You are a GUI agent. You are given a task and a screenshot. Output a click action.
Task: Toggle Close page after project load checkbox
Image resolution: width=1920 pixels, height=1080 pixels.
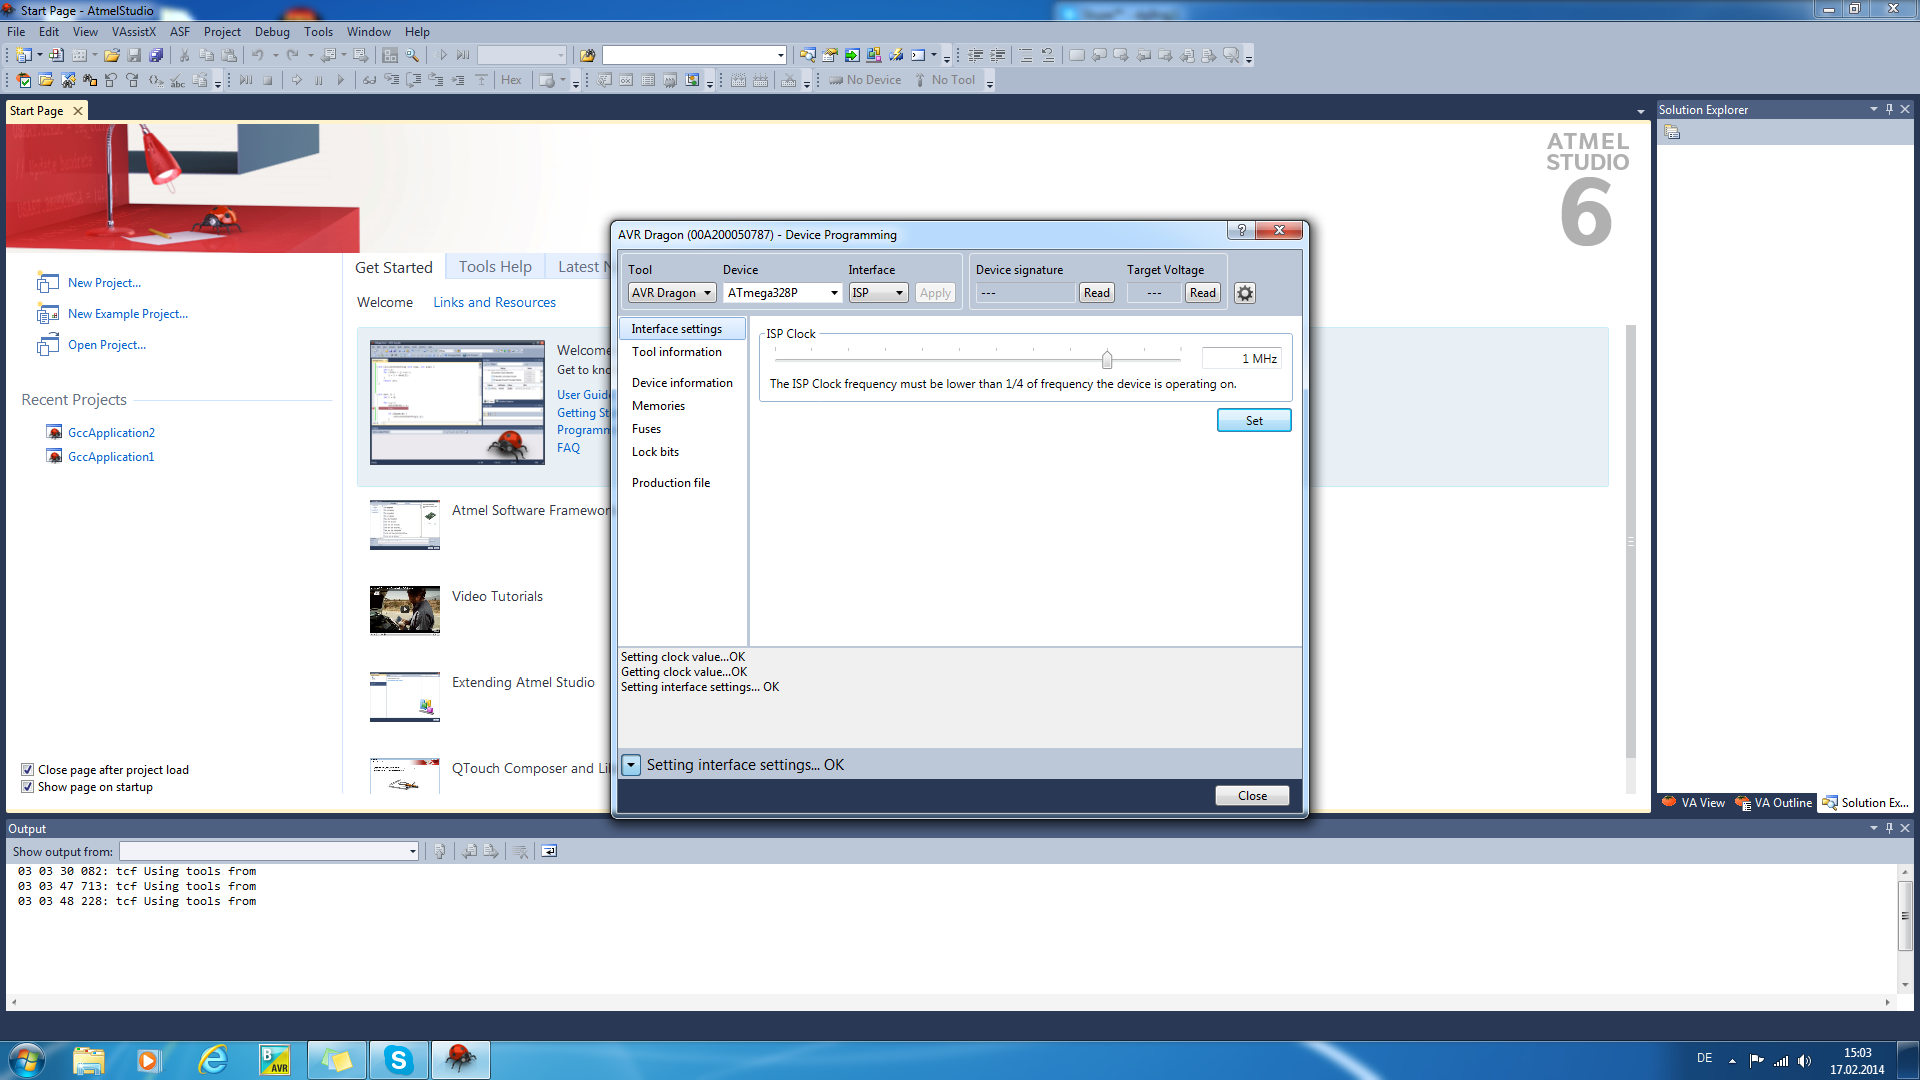28,770
